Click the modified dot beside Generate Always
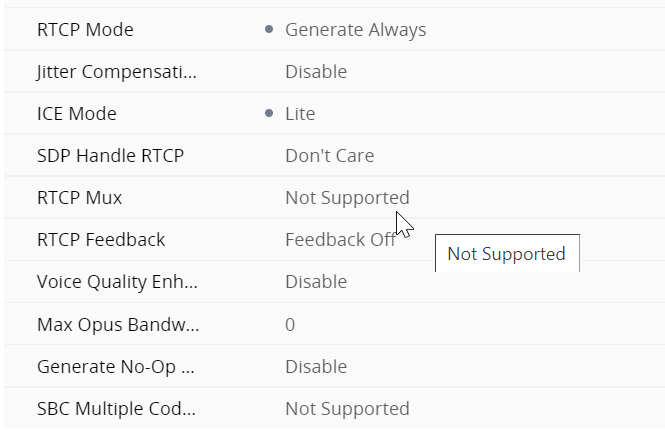 pos(269,30)
